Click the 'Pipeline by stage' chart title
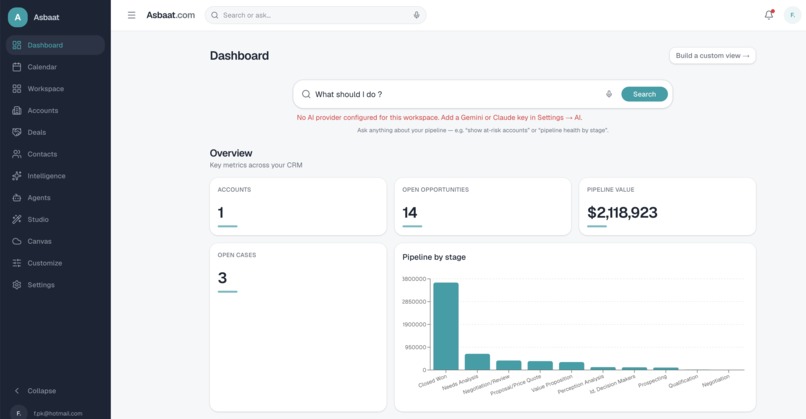 click(434, 257)
